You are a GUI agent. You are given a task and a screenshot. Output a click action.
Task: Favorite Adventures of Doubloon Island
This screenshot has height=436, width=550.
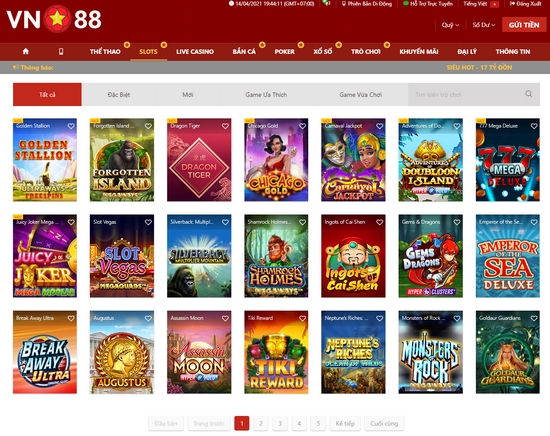coord(457,126)
